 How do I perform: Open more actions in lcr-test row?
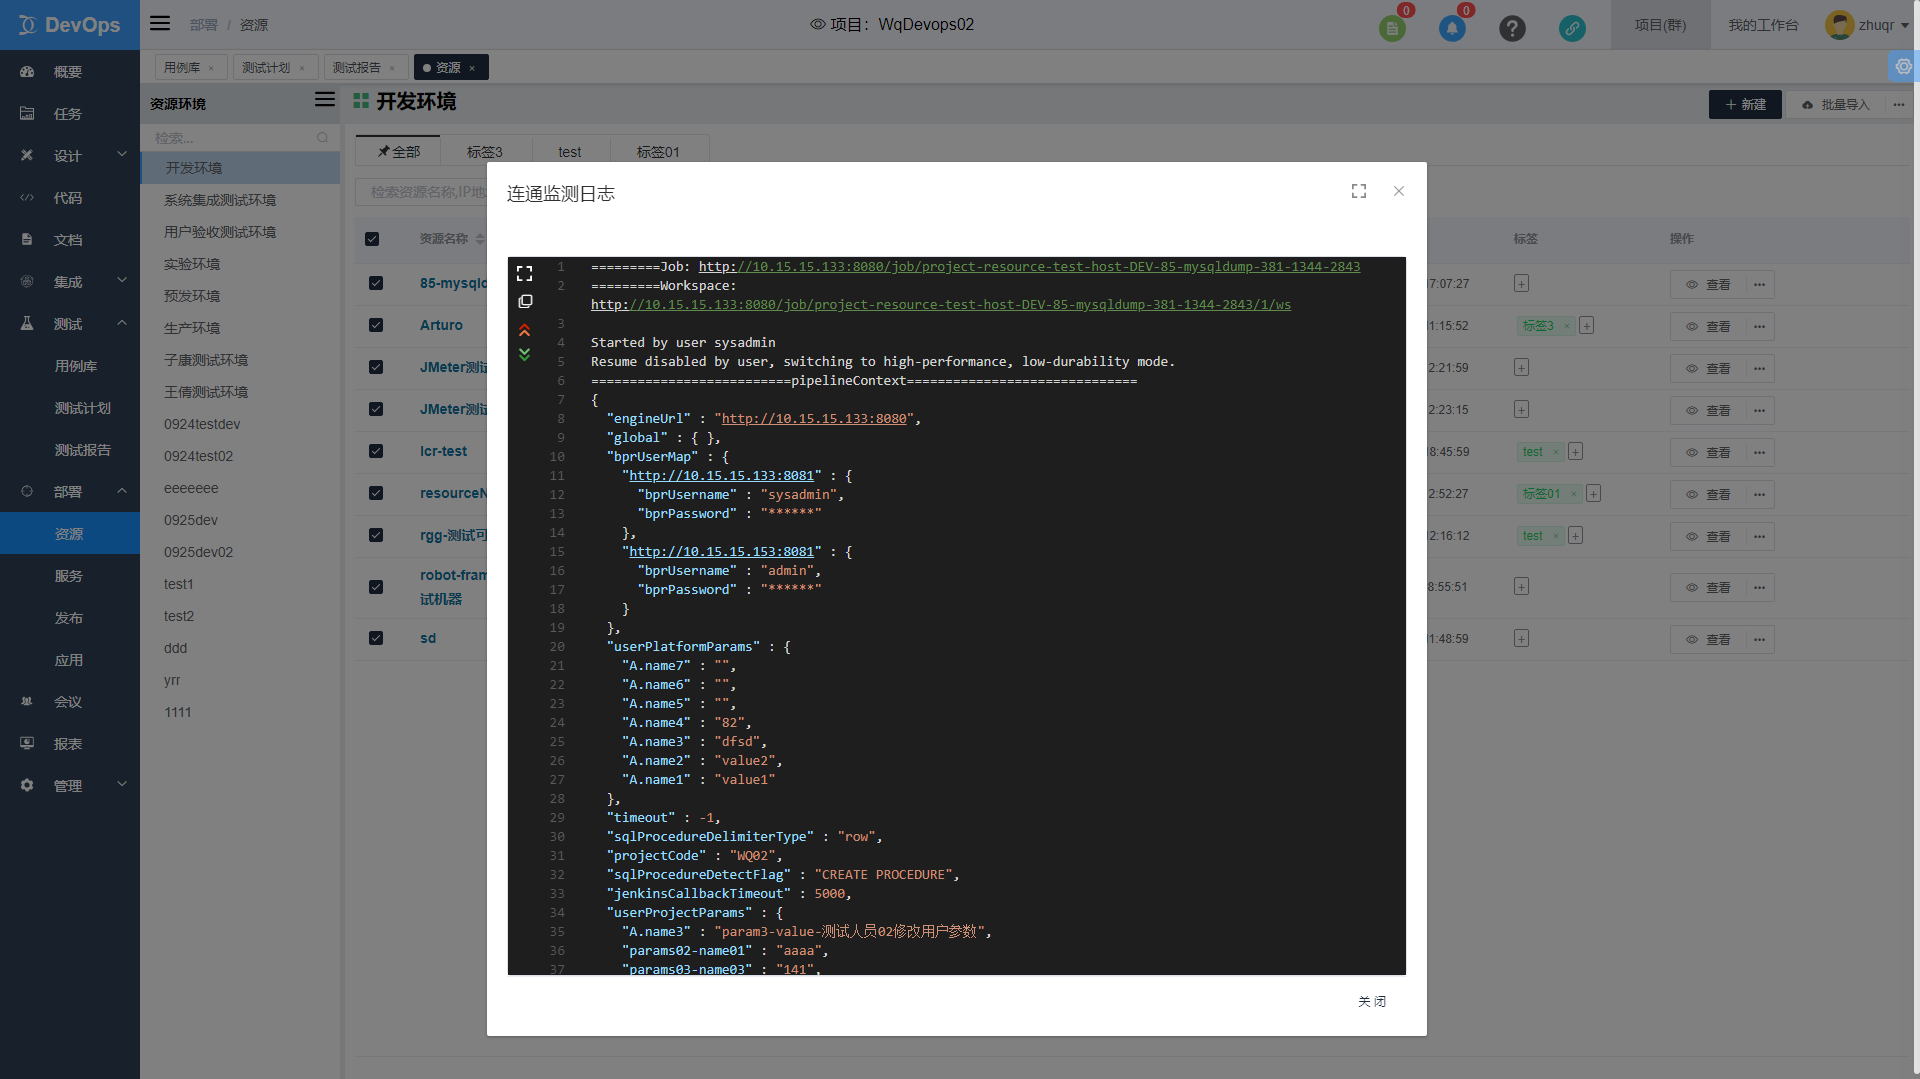click(1759, 453)
